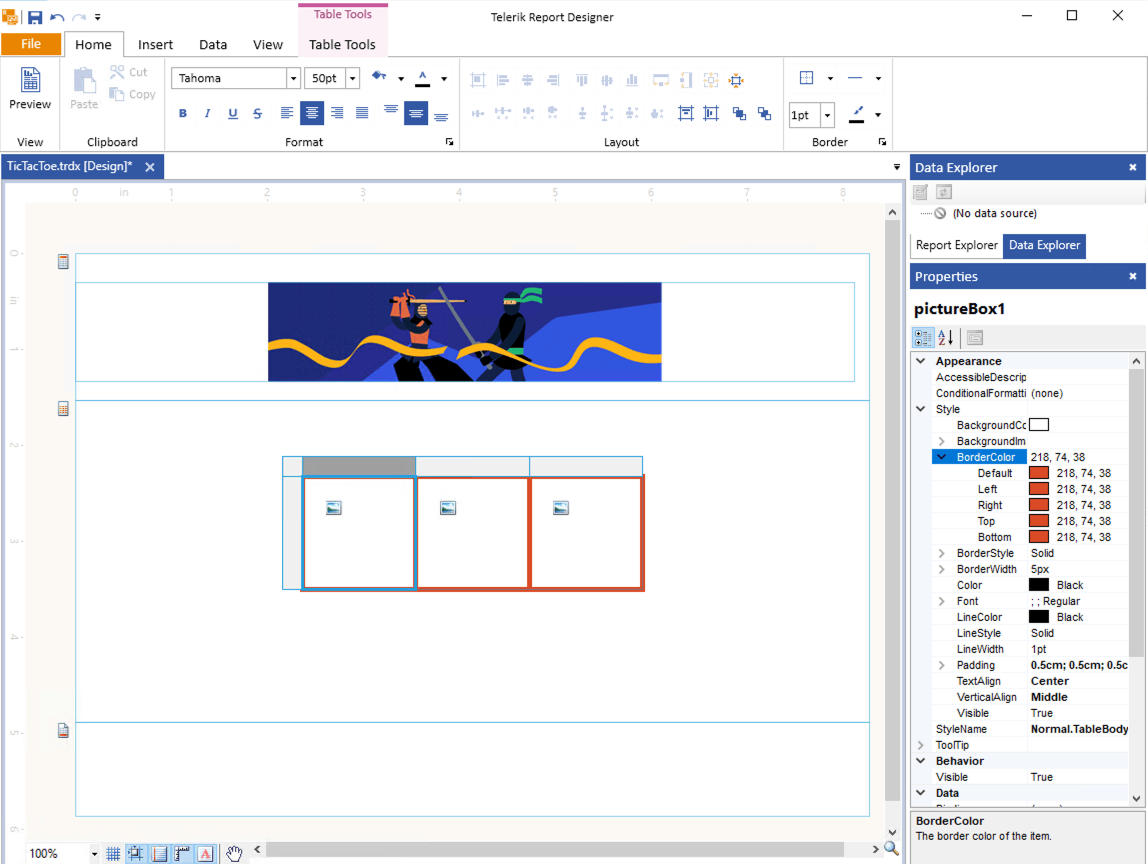
Task: Expand the Padding property
Action: click(942, 666)
